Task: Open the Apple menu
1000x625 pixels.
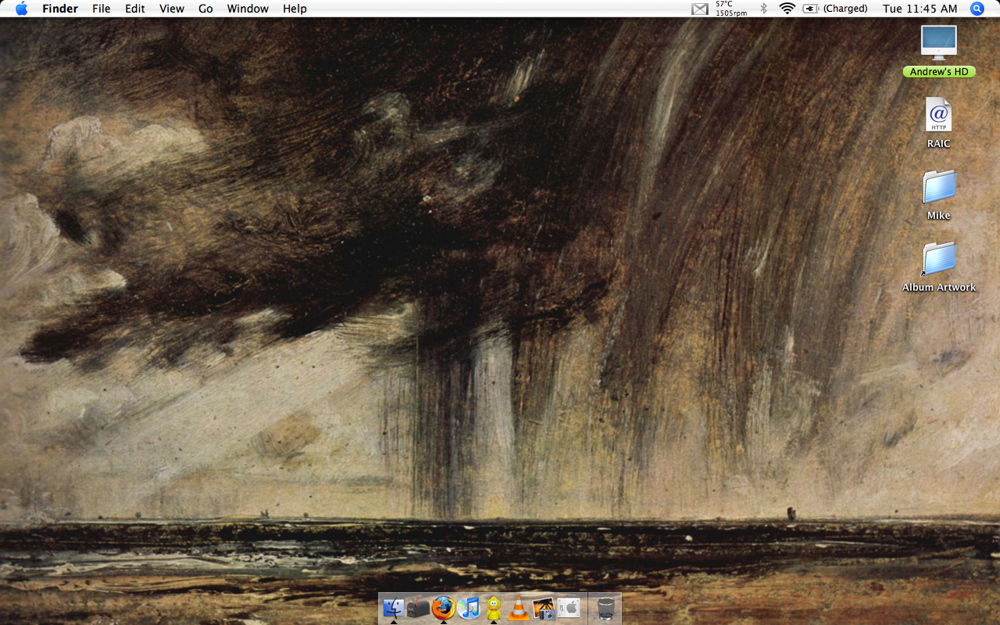Action: (21, 8)
